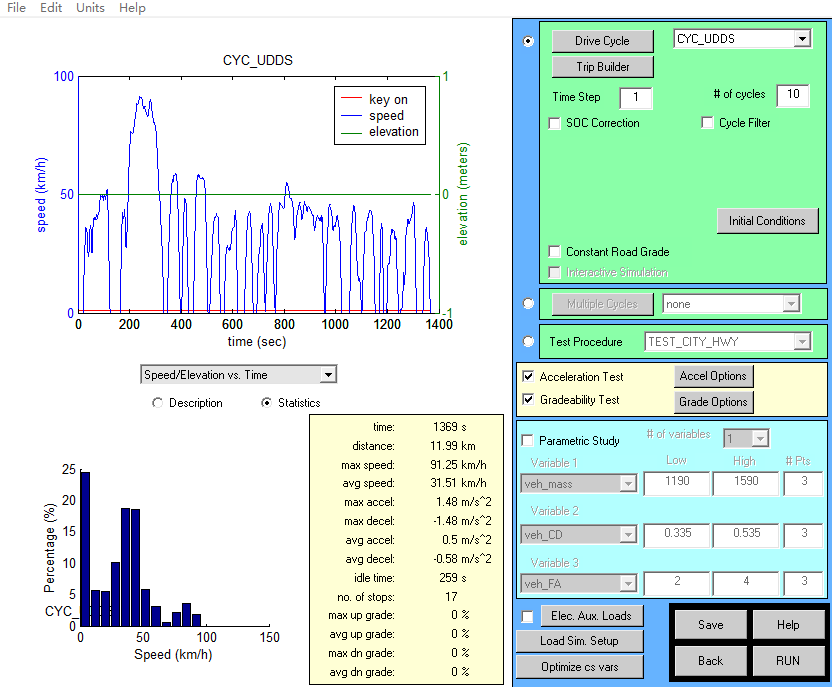The width and height of the screenshot is (832, 687).
Task: Enable the SOC Correction checkbox
Action: click(555, 123)
